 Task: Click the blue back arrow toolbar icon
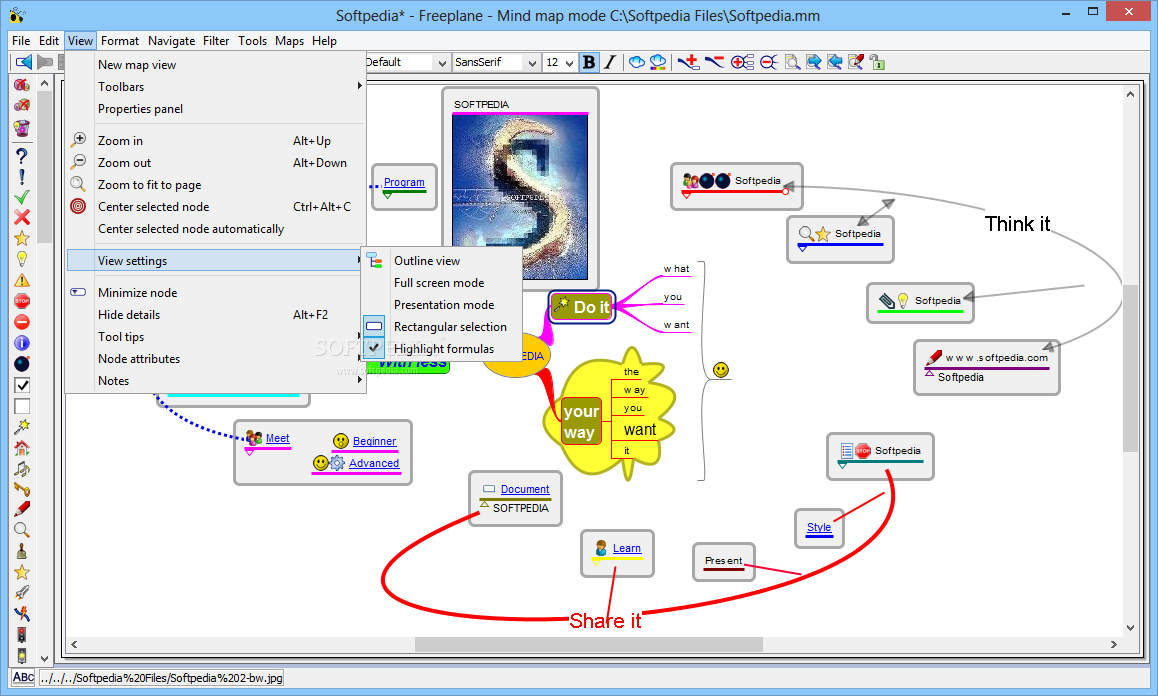tap(24, 62)
